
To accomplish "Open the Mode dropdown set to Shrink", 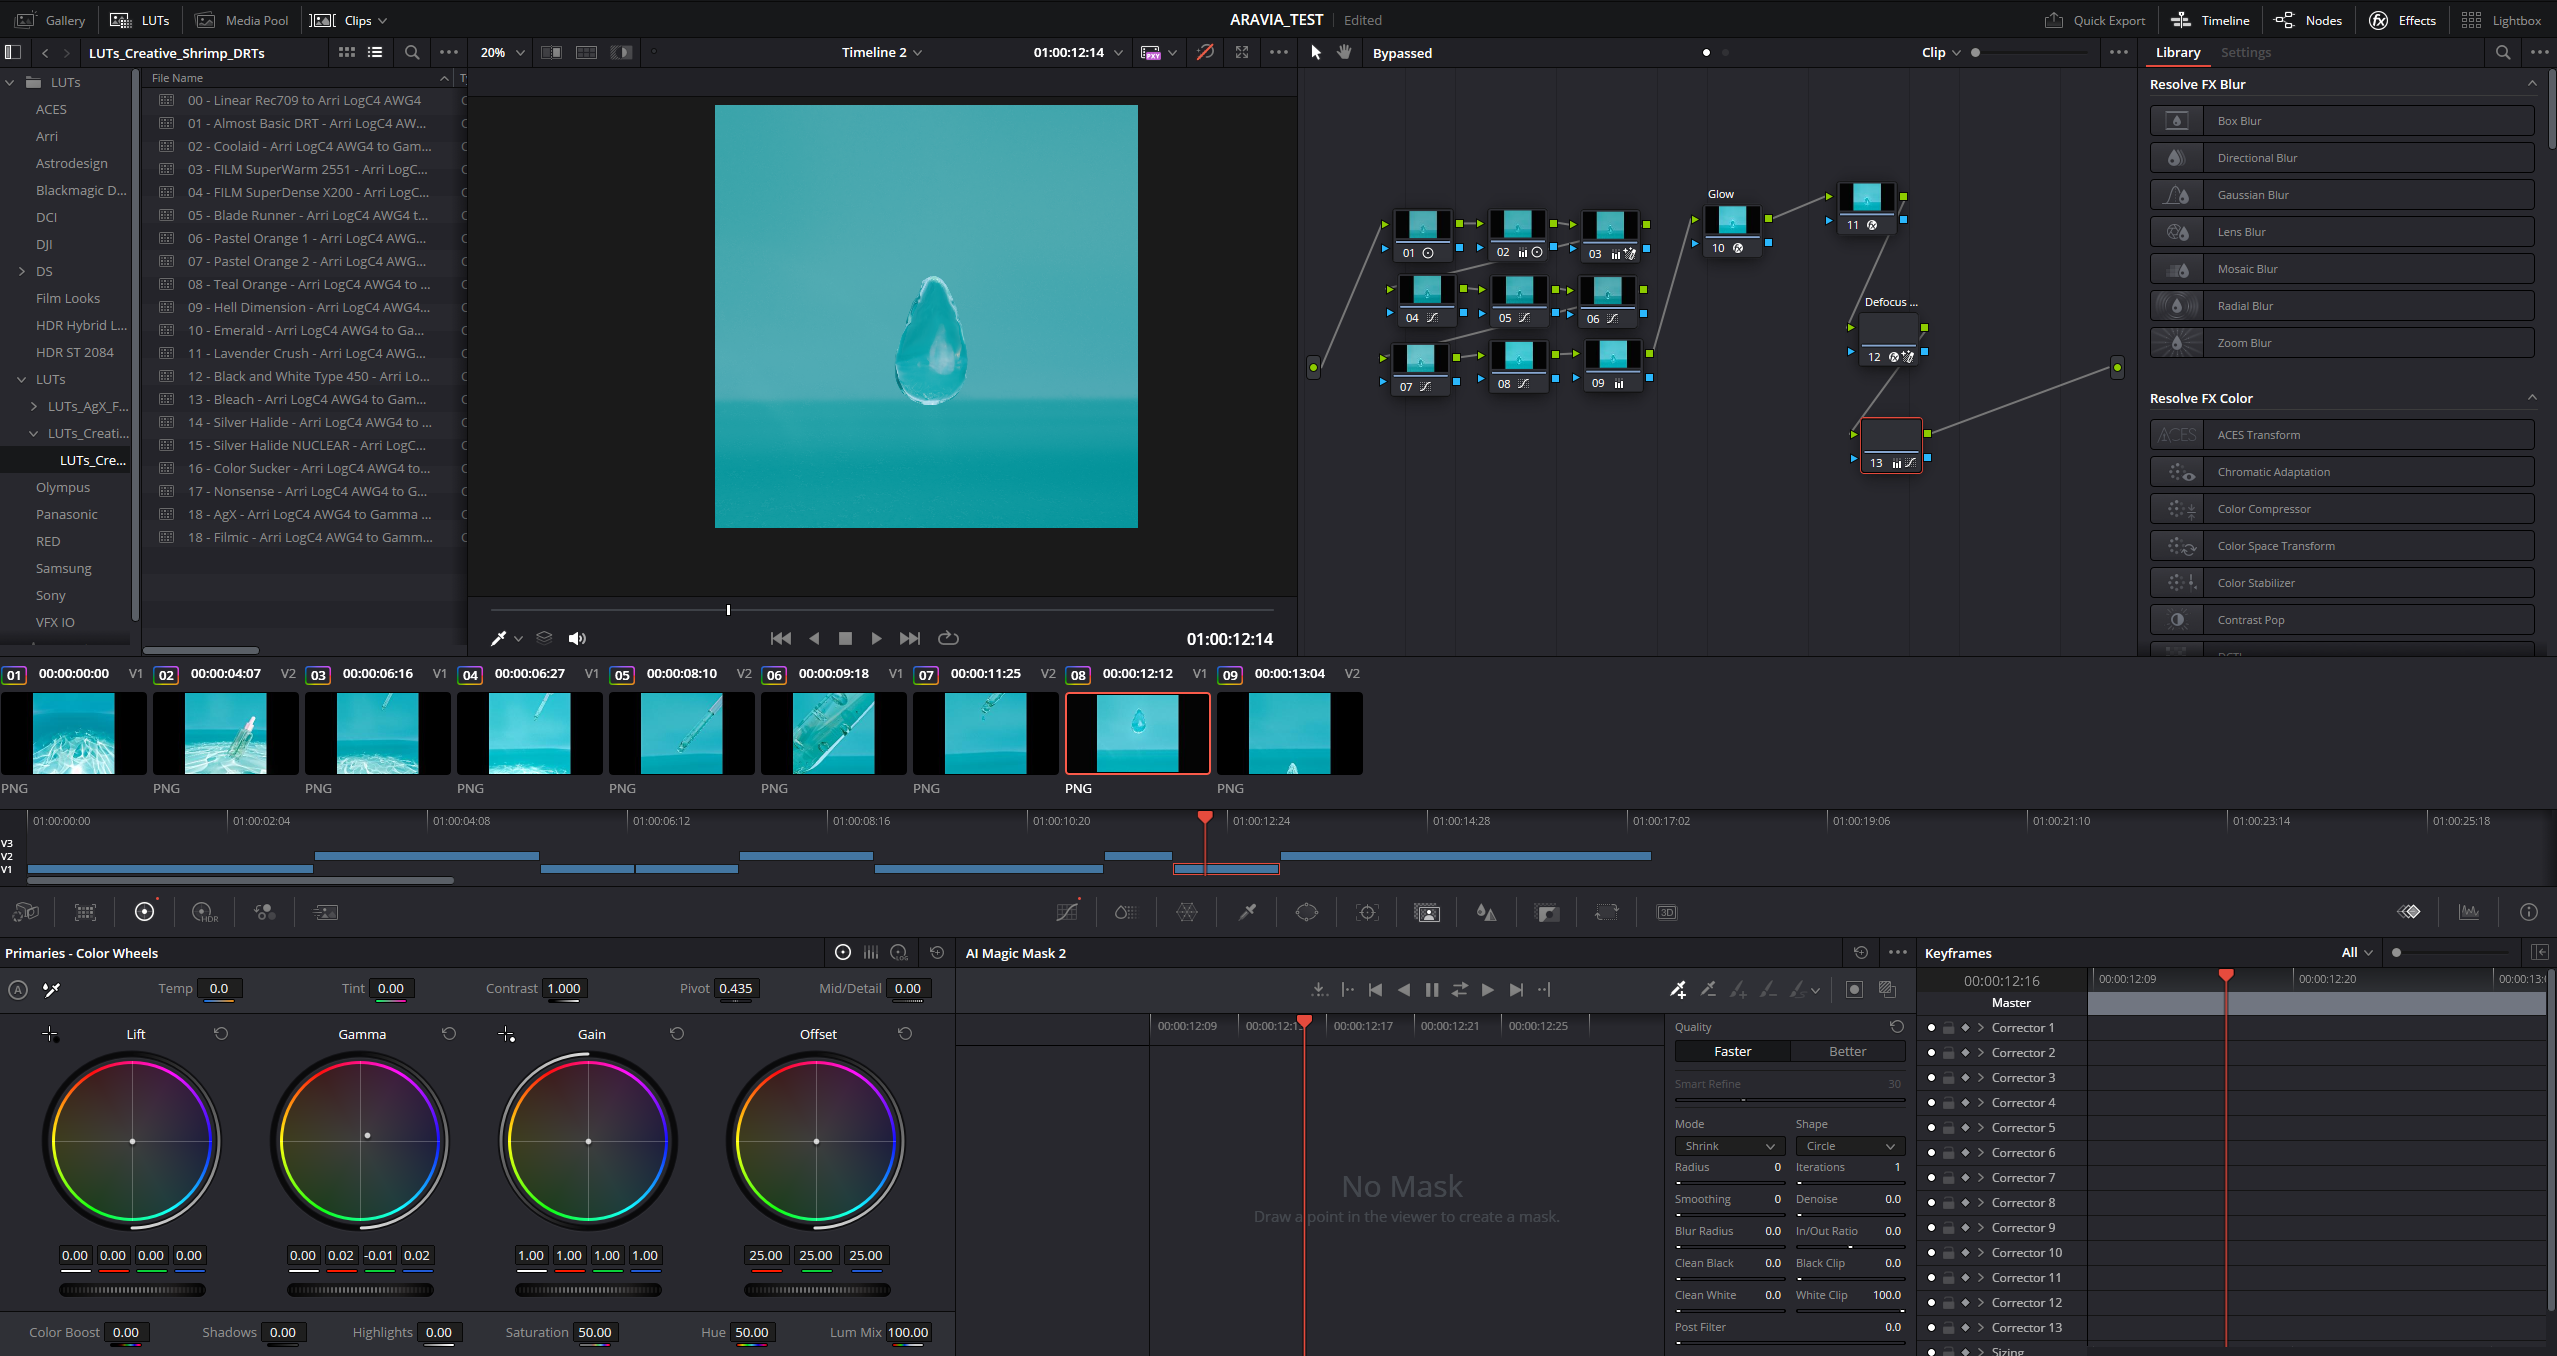I will click(1730, 1146).
